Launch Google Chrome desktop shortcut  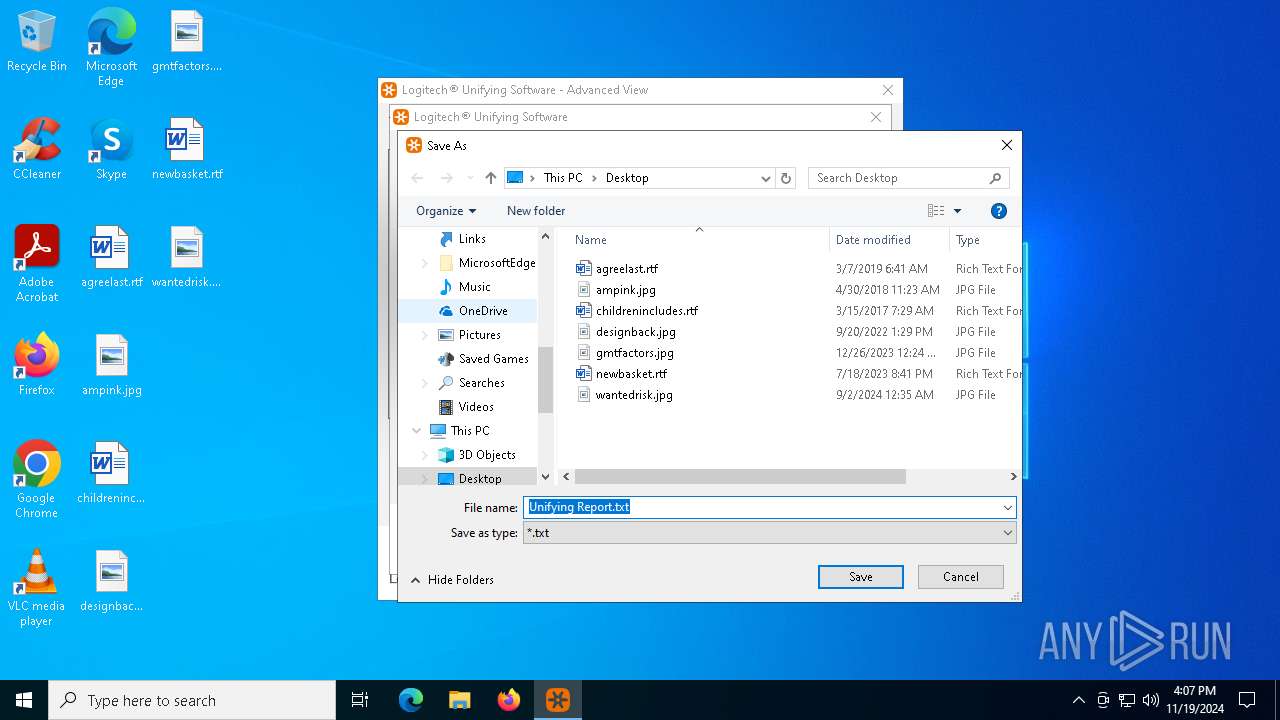pos(37,480)
